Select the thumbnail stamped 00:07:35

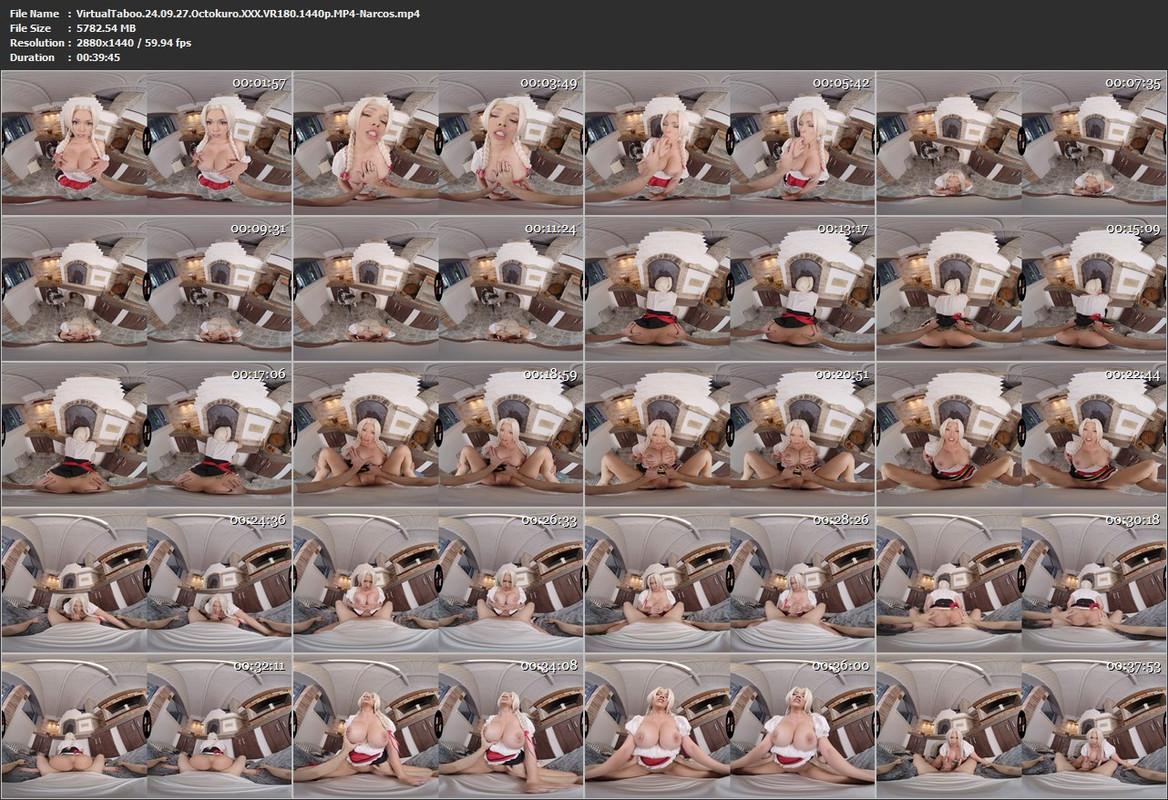coord(1021,143)
